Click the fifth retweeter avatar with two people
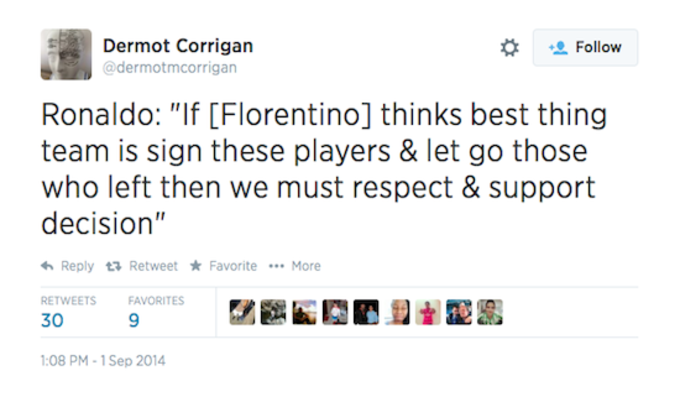The height and width of the screenshot is (402, 680). tap(366, 312)
